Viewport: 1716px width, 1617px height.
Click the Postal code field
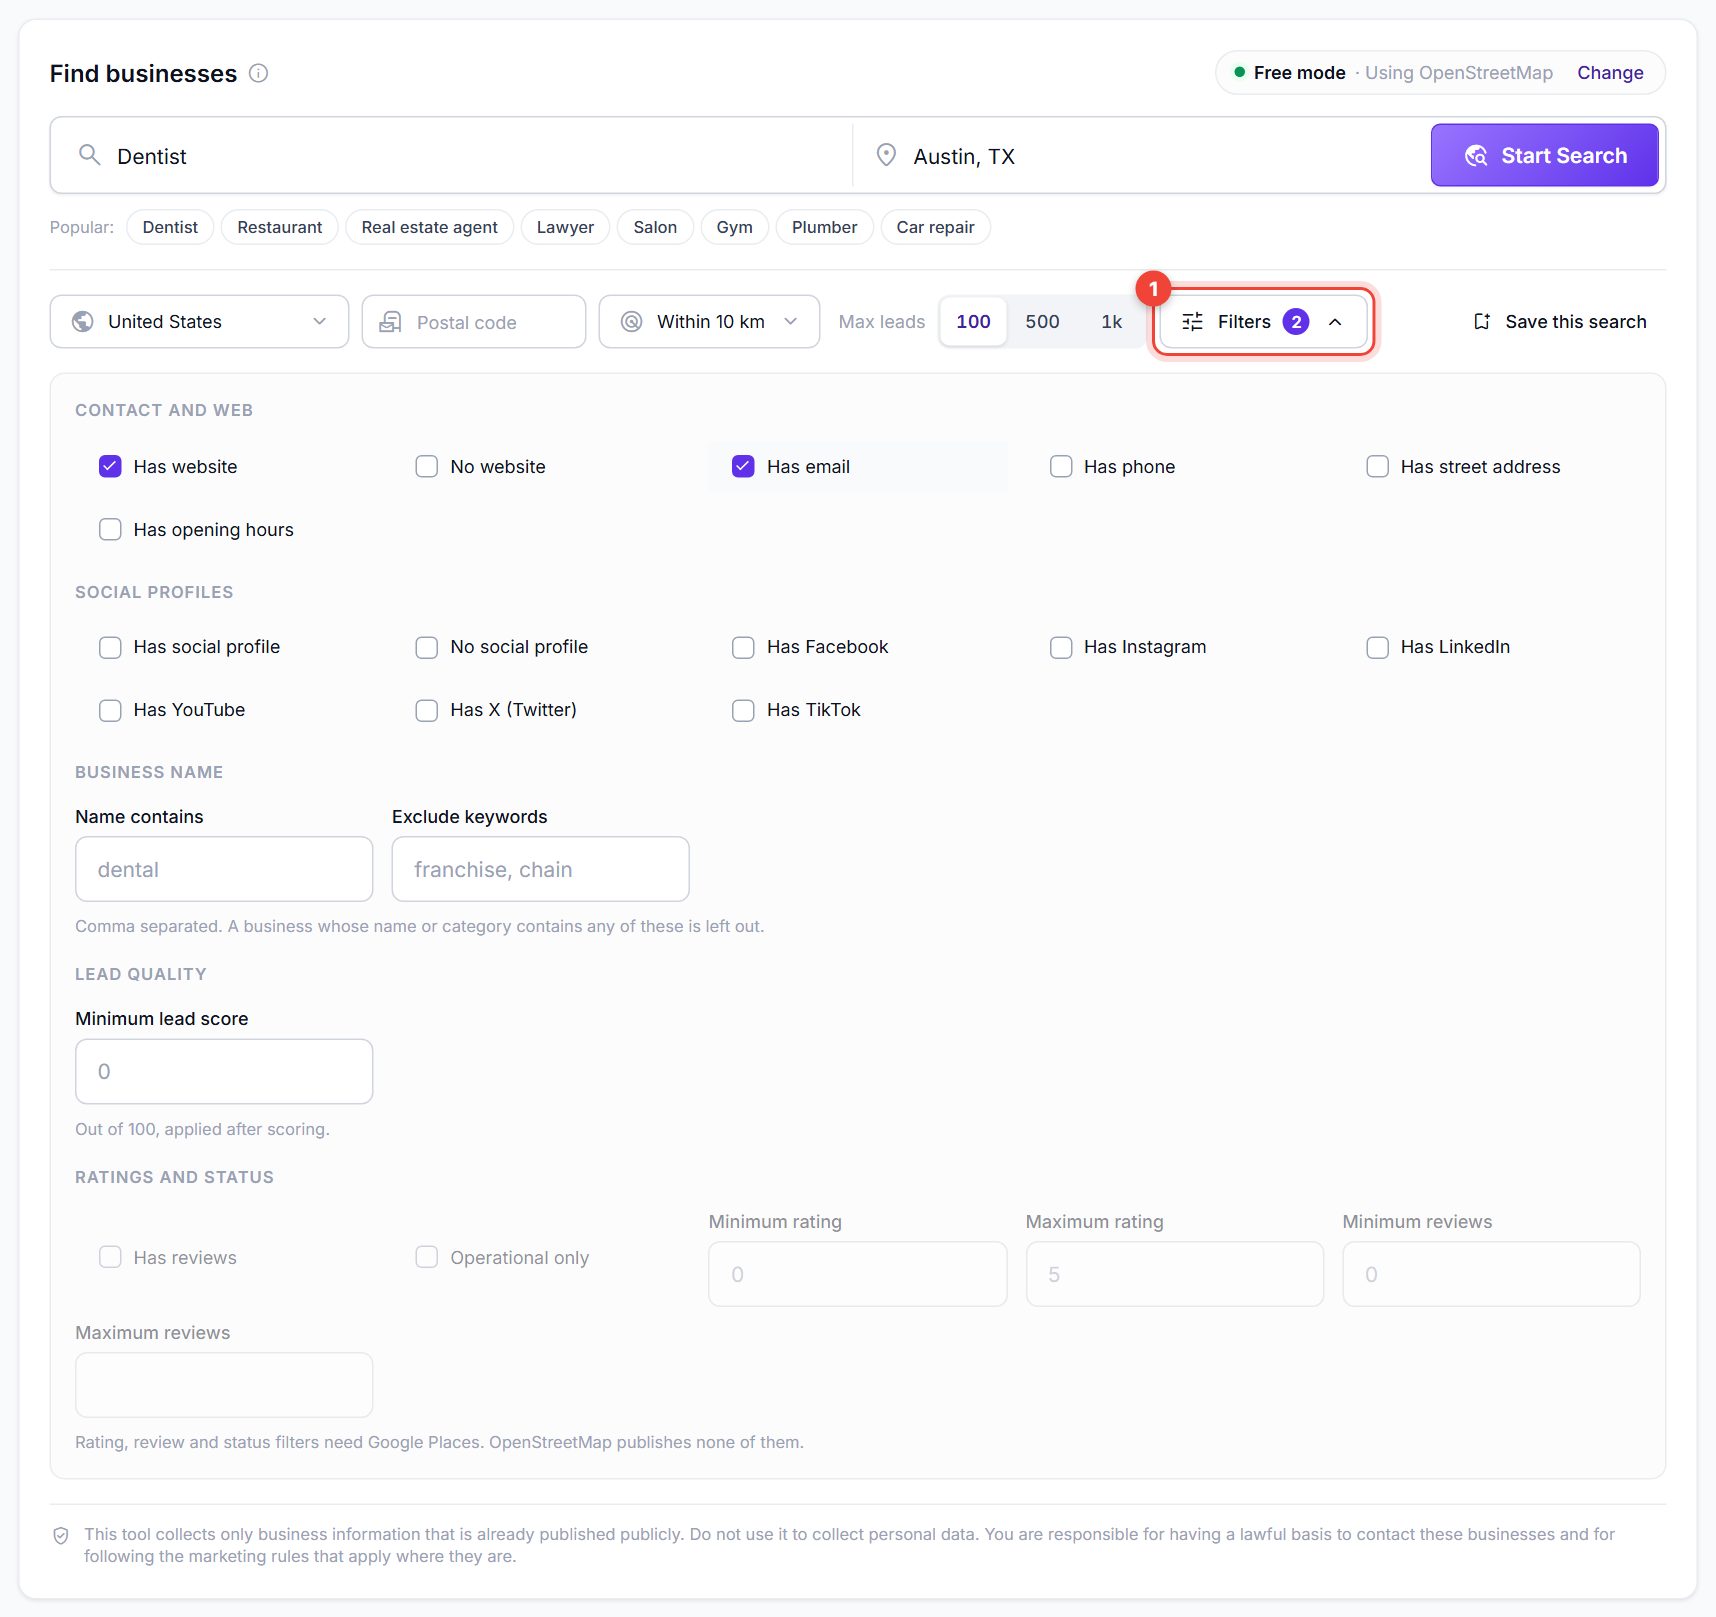tap(474, 322)
